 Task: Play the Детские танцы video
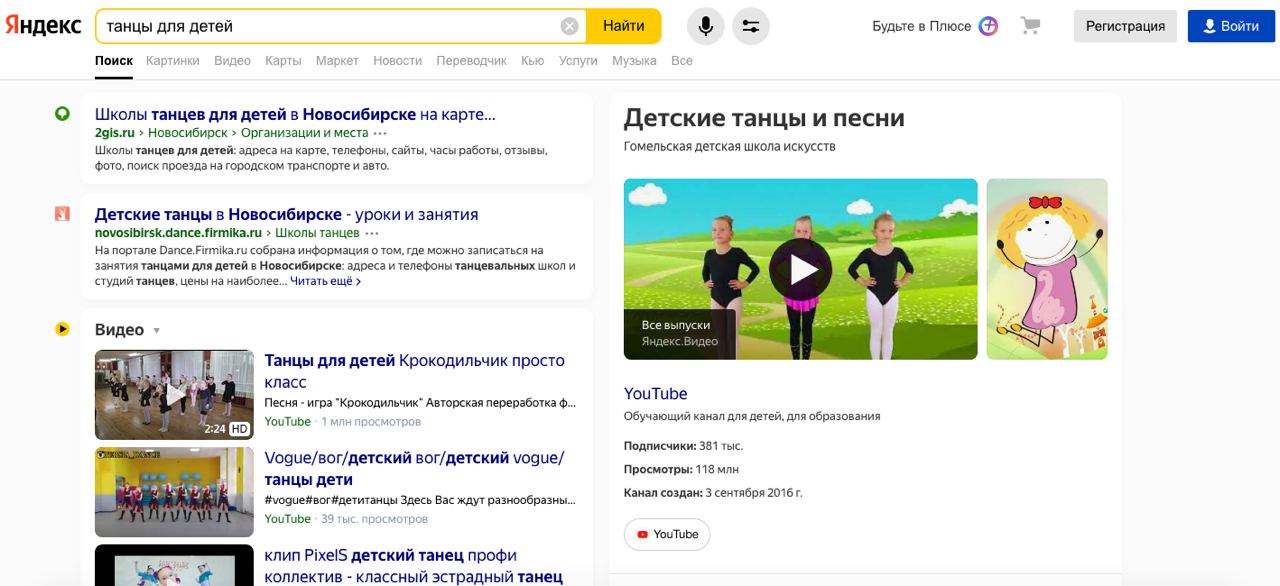pos(800,269)
